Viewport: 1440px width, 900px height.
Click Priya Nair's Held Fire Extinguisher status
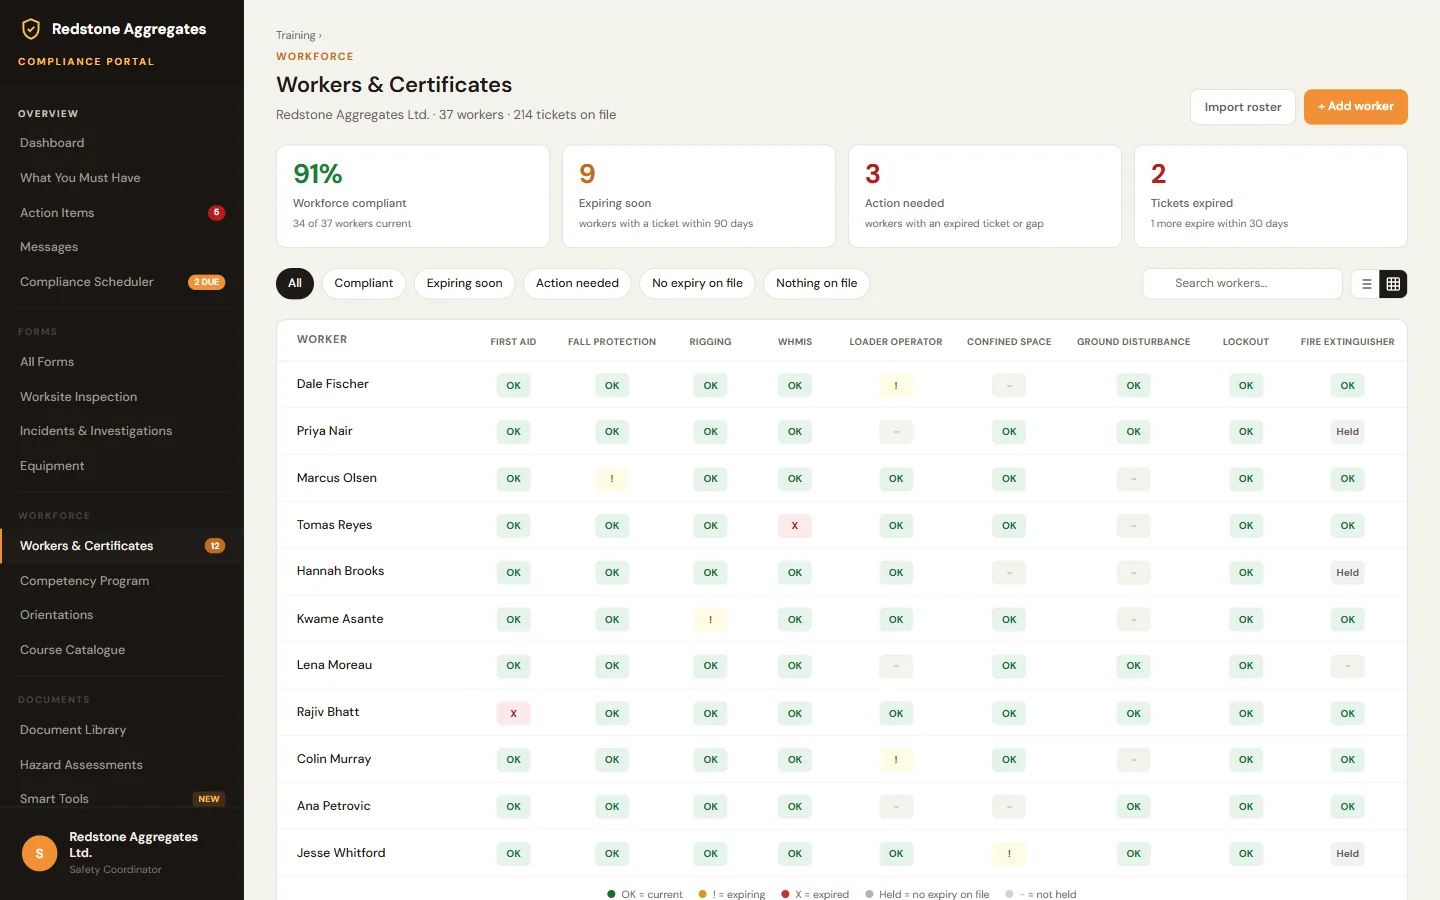(x=1347, y=432)
